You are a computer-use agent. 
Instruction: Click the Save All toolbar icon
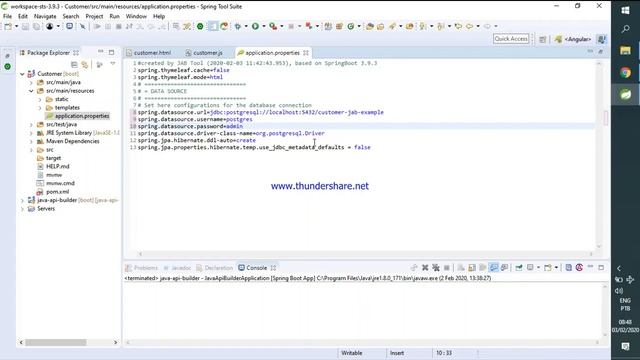(x=36, y=27)
